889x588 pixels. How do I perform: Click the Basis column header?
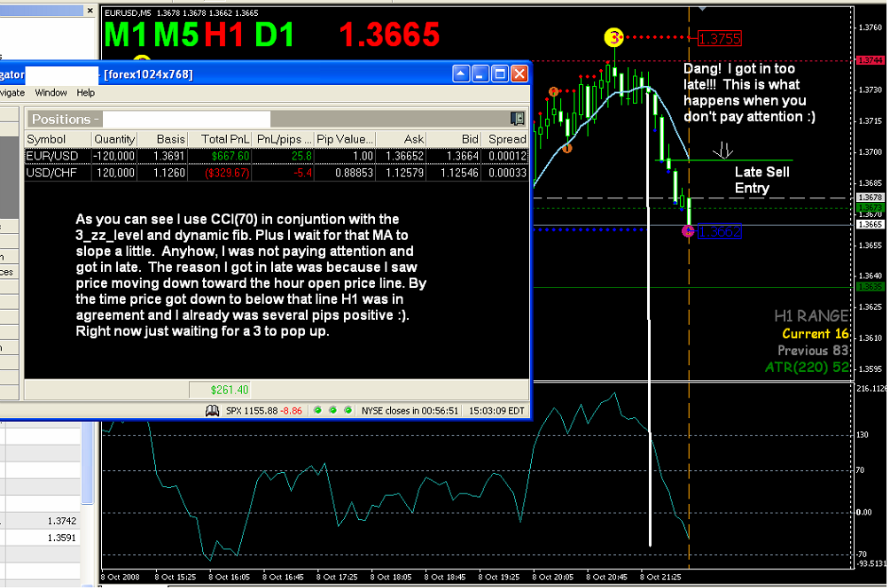click(162, 139)
